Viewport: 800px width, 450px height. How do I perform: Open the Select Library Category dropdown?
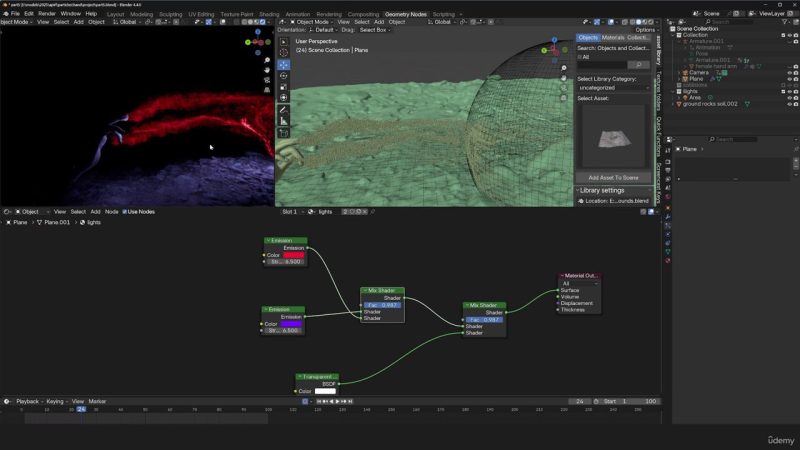point(613,88)
